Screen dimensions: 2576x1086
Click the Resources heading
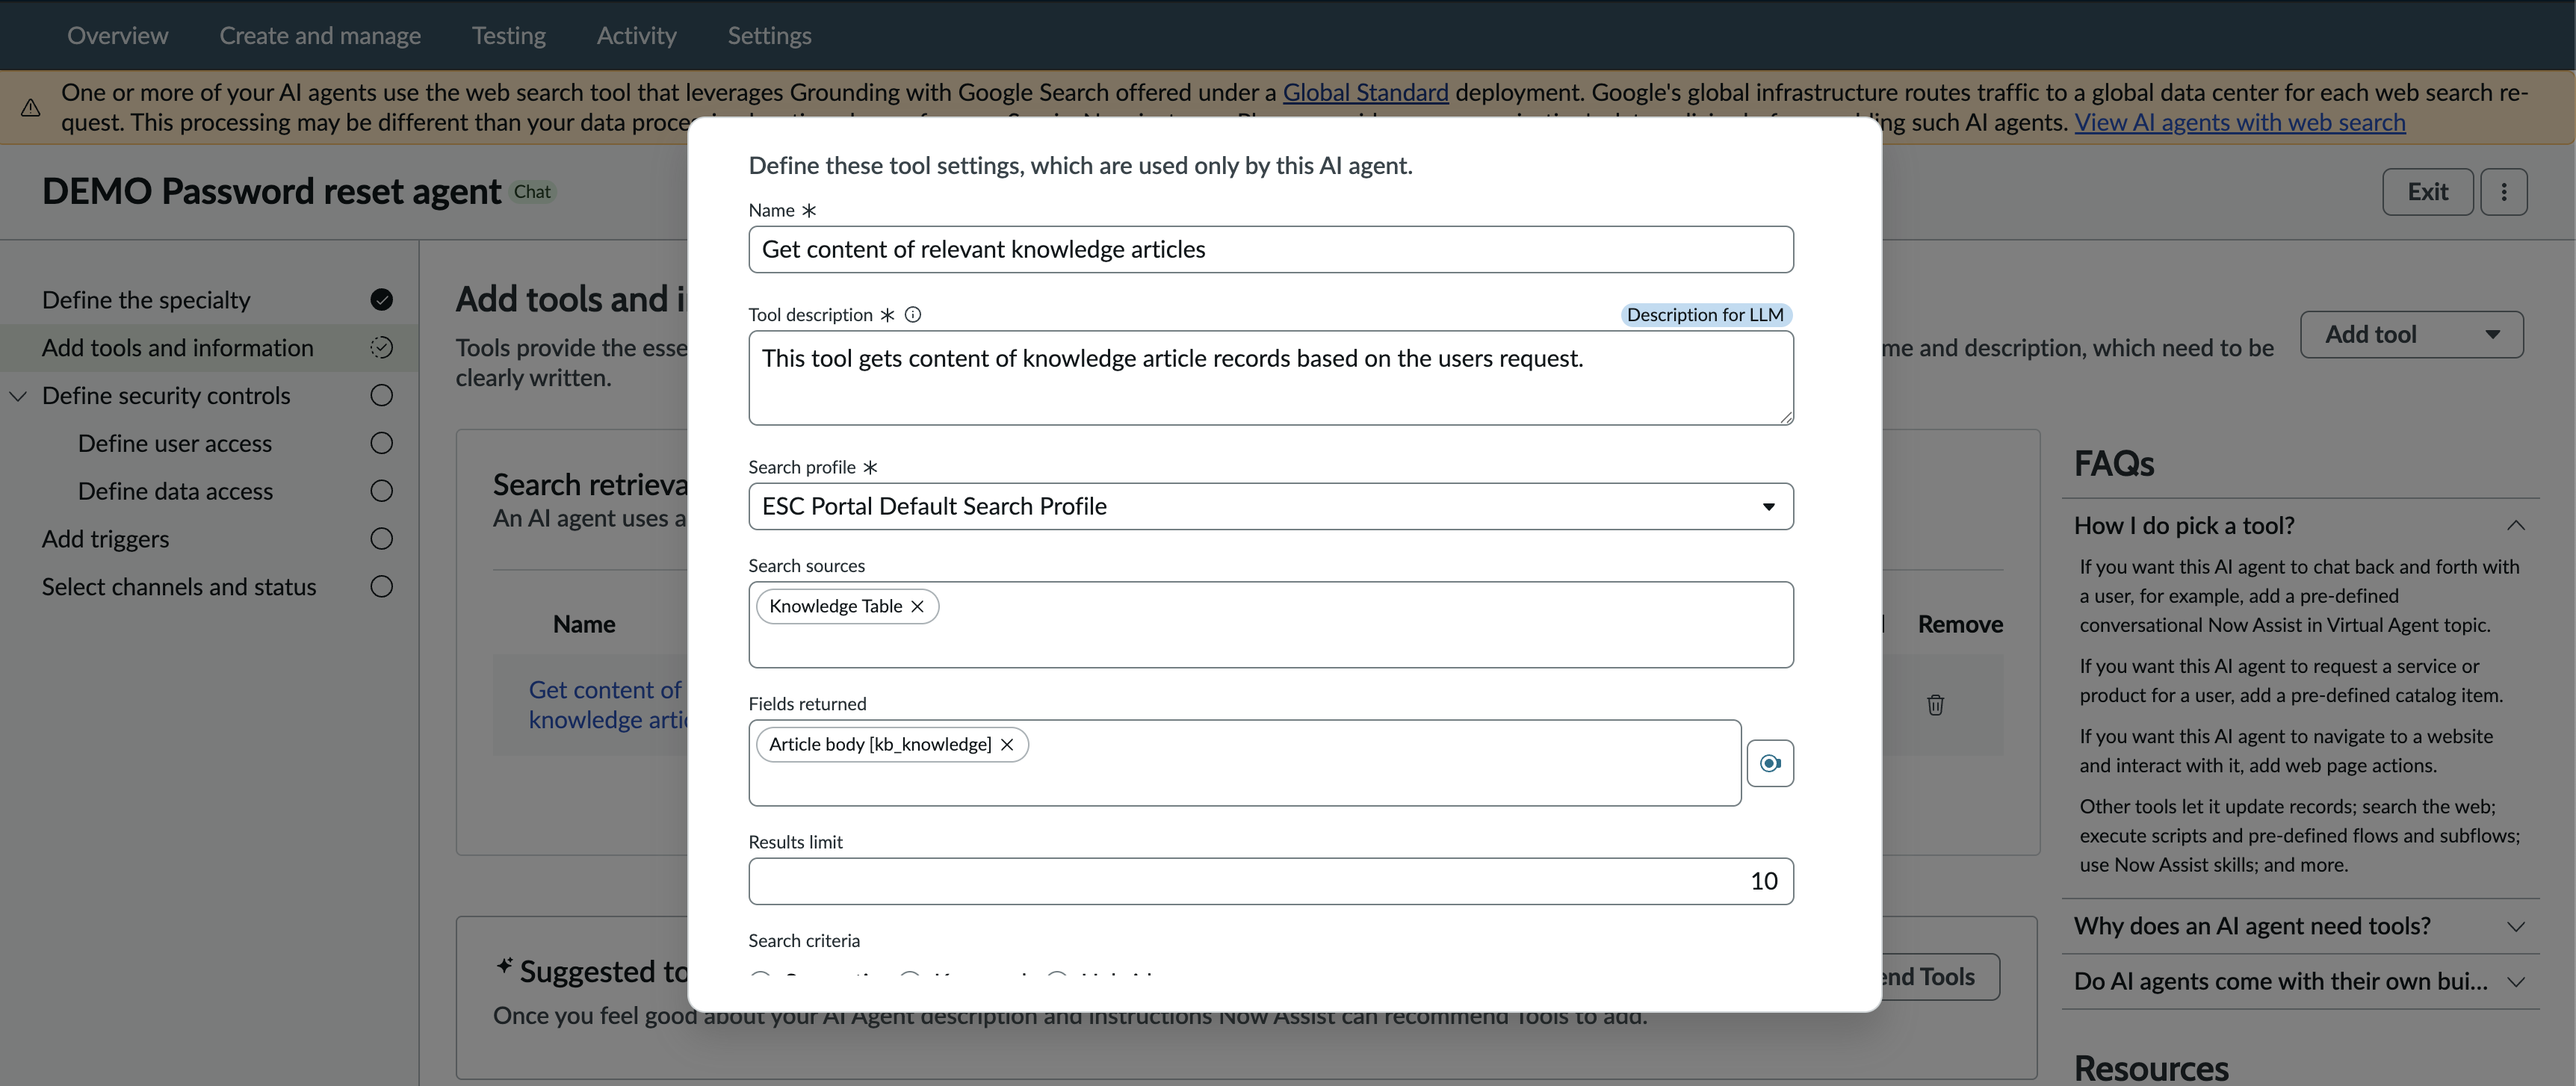click(2151, 1068)
